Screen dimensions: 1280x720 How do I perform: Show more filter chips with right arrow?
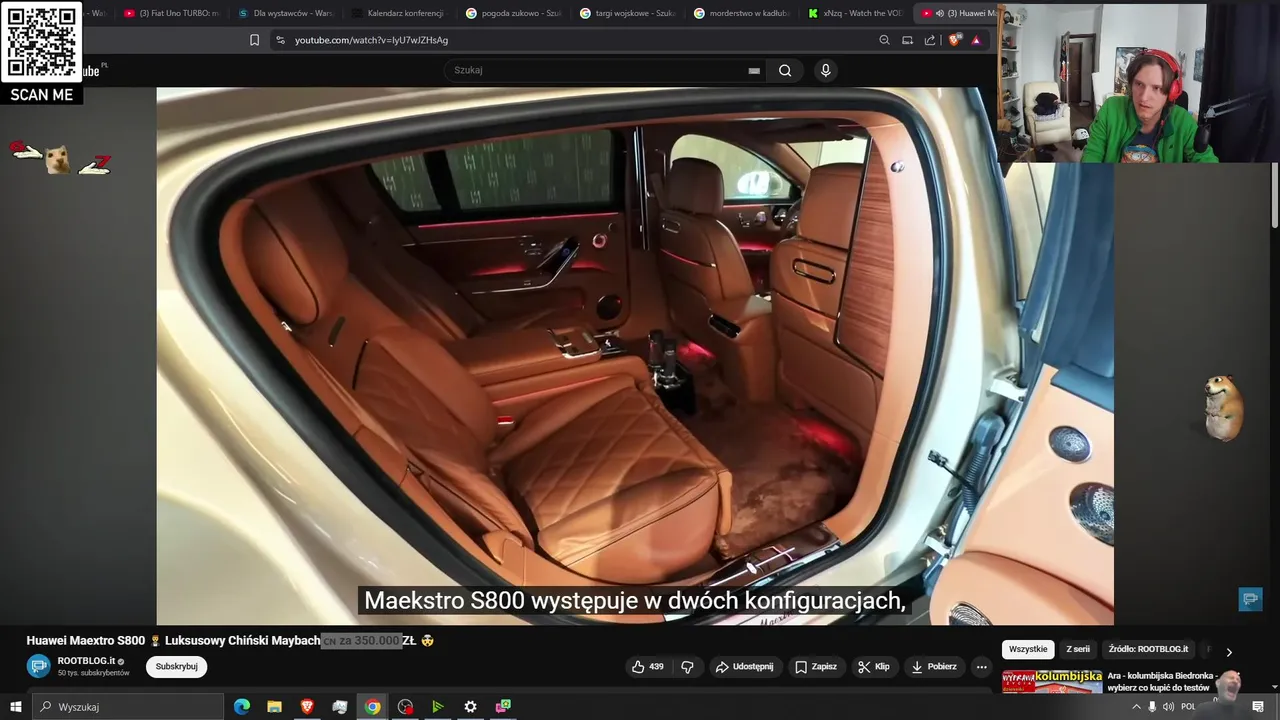tap(1229, 651)
